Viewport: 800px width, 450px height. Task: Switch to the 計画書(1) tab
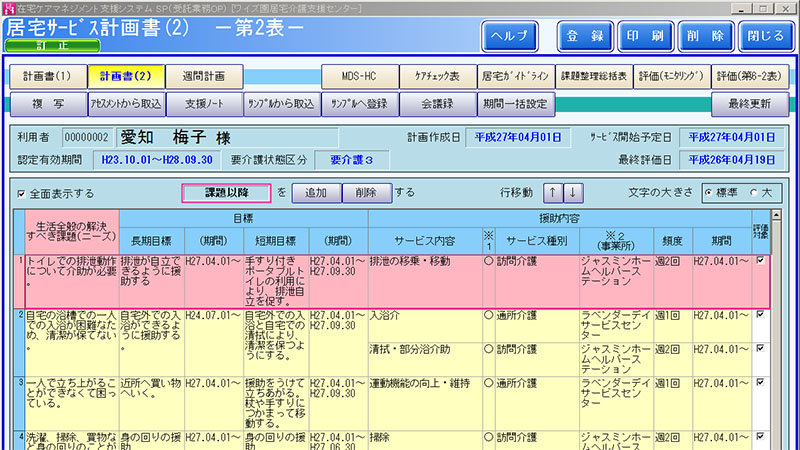pos(48,77)
